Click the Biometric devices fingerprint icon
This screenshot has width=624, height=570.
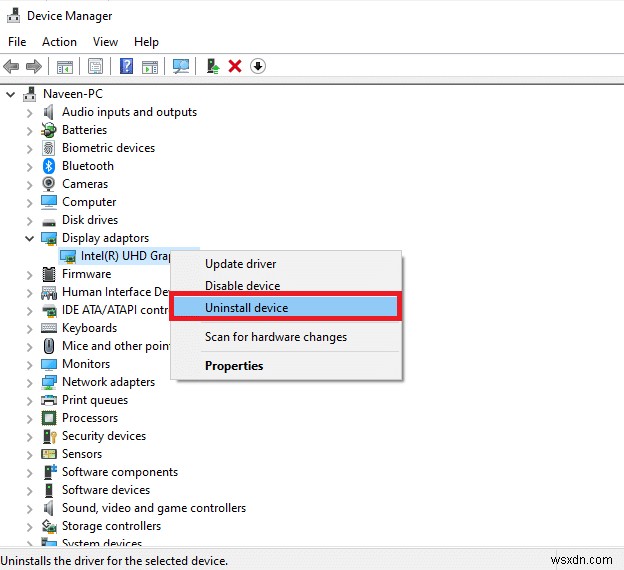(49, 148)
